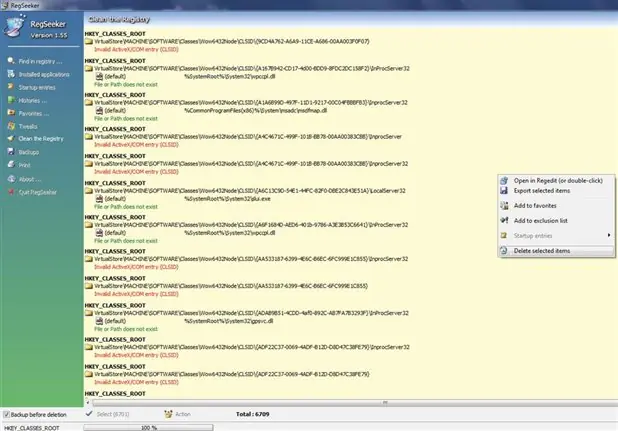Open Backup in the sidebar
The width and height of the screenshot is (618, 431).
29,152
